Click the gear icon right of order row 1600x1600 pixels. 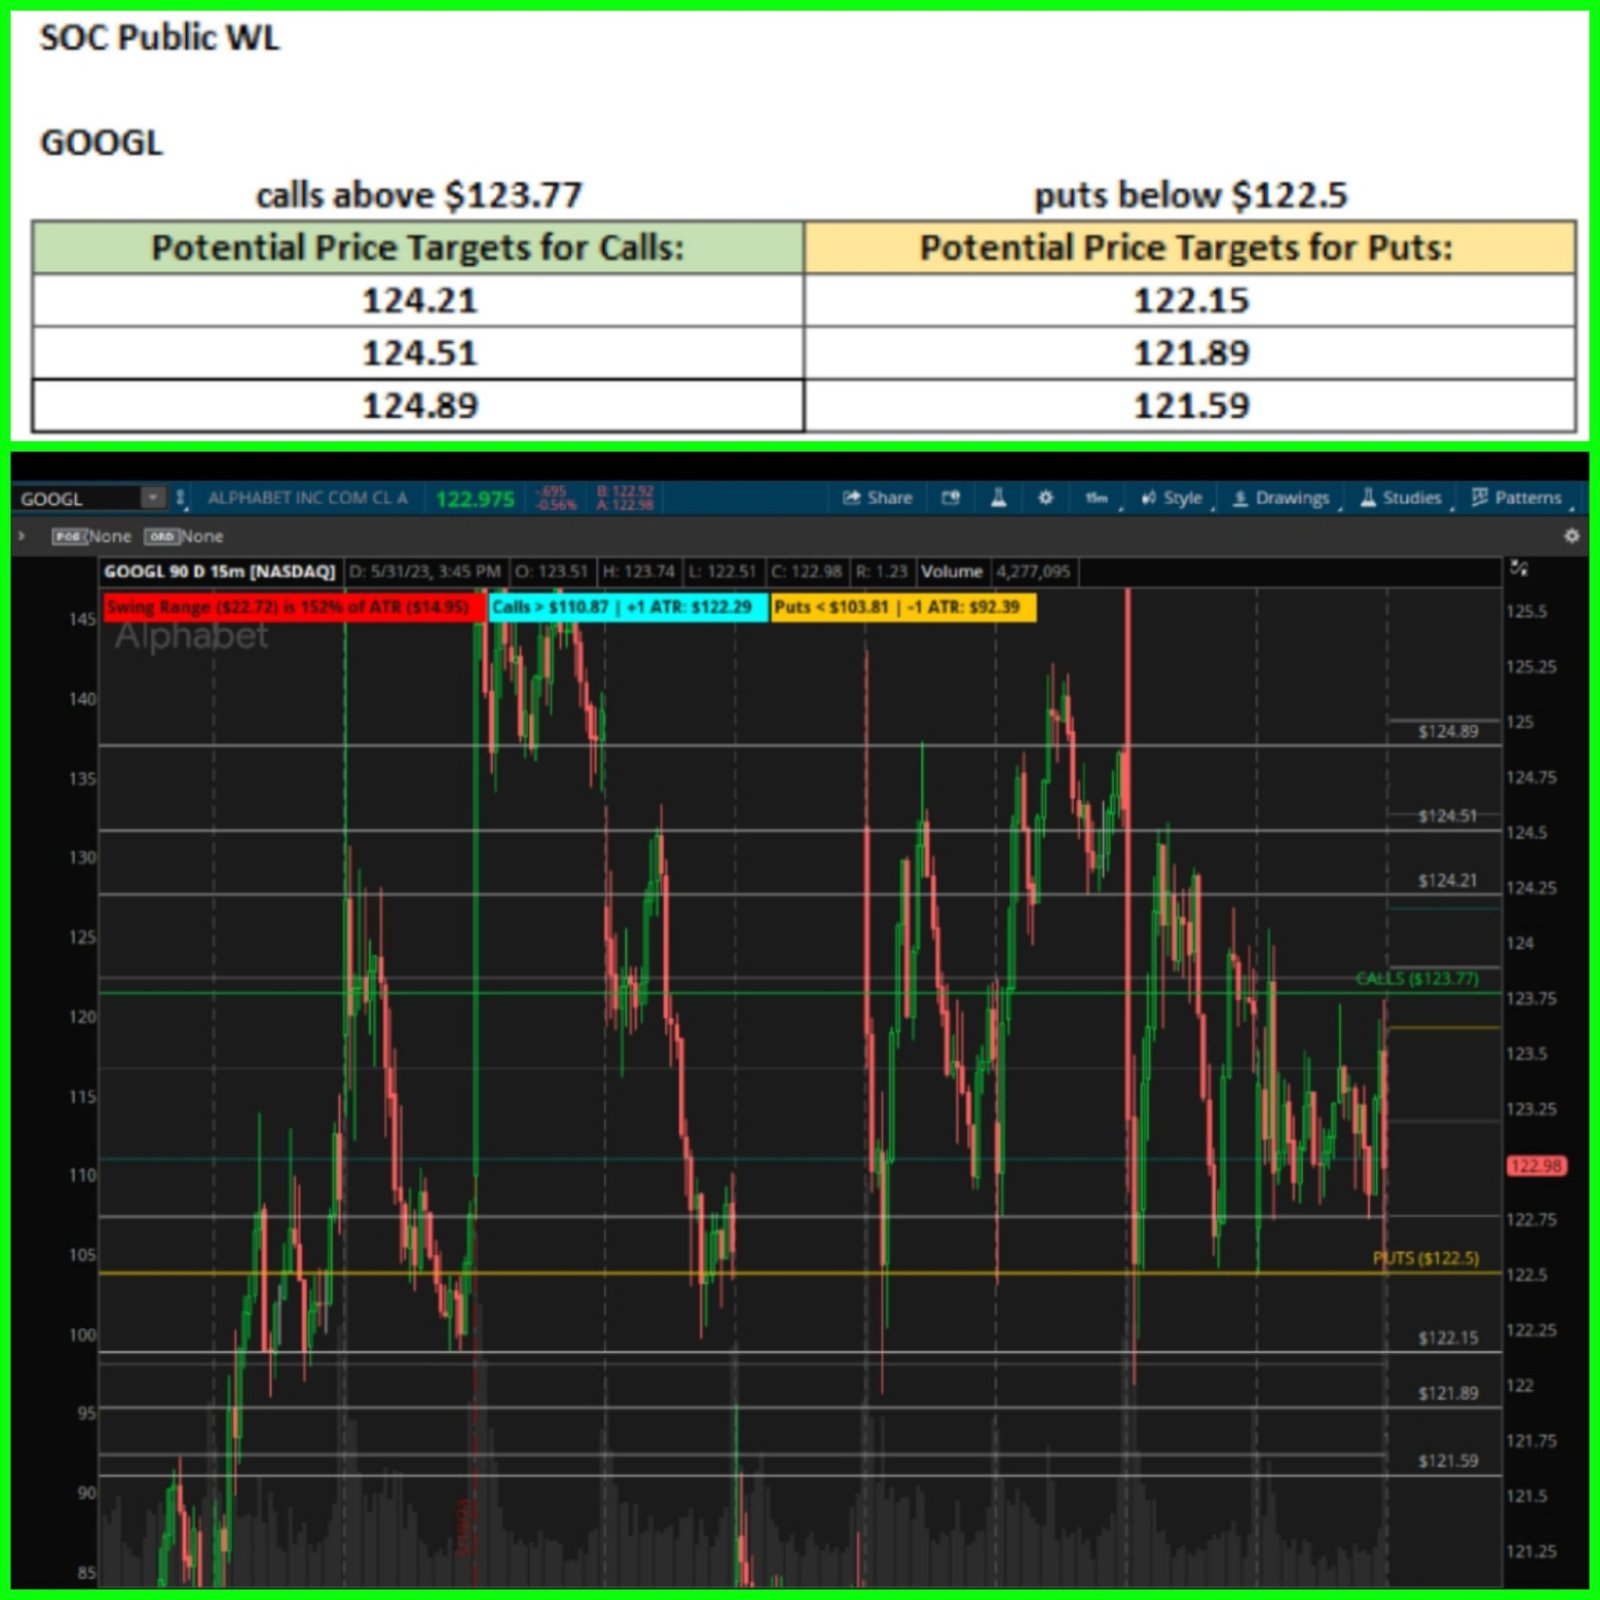[1571, 536]
